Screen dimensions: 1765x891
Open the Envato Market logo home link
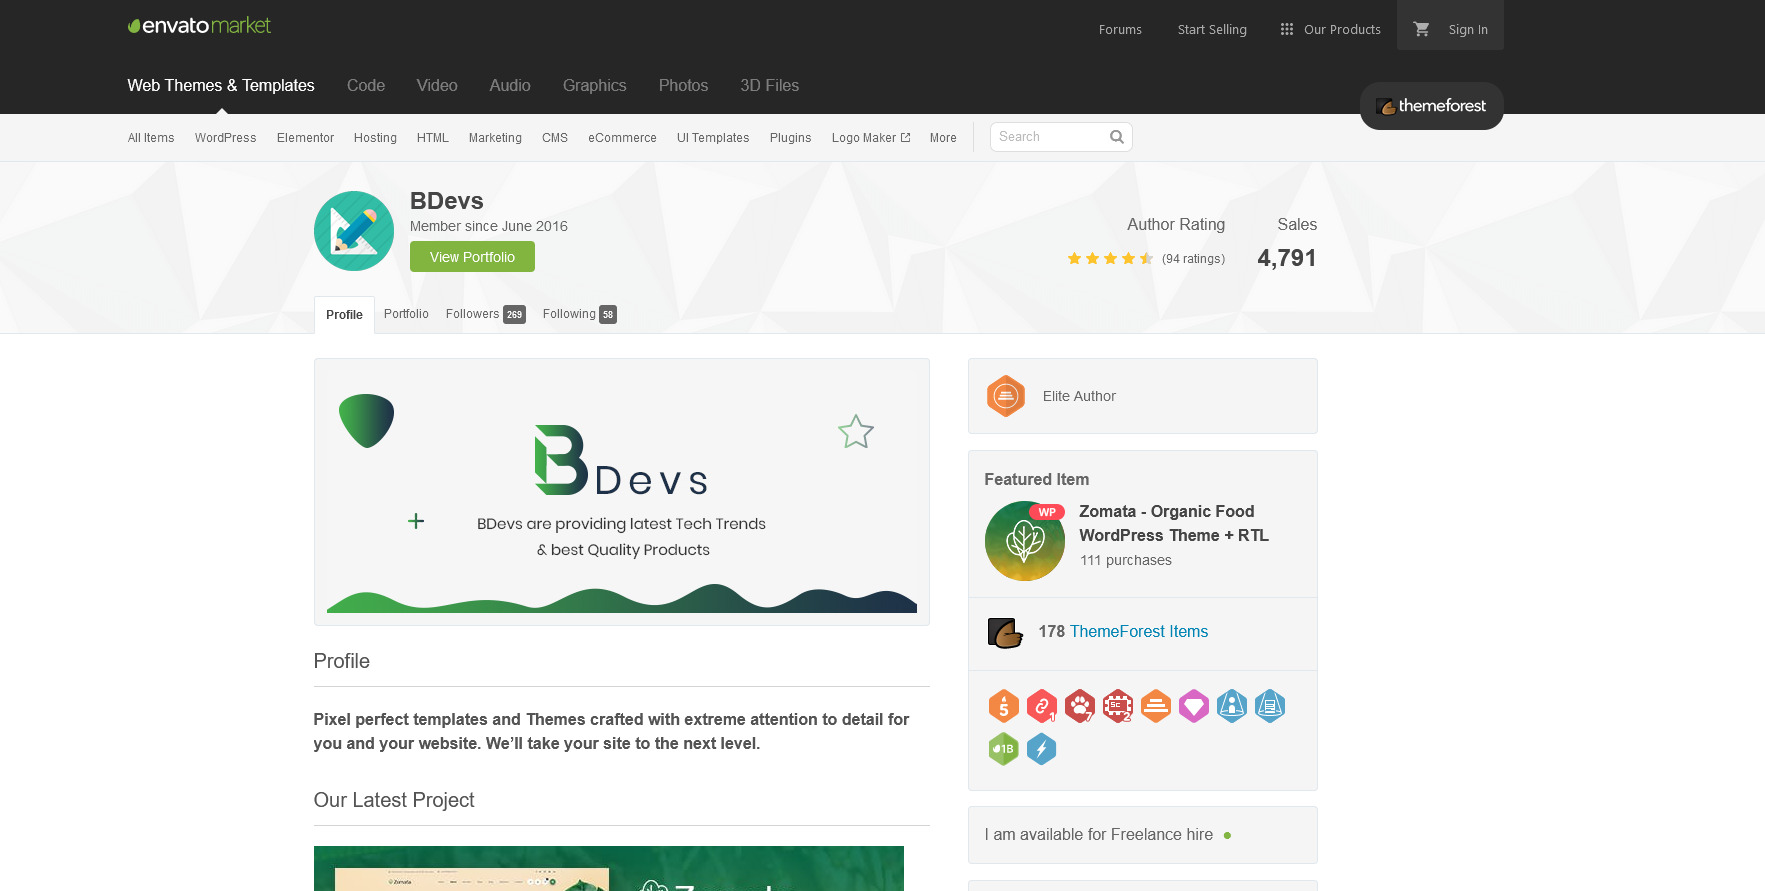pos(199,26)
